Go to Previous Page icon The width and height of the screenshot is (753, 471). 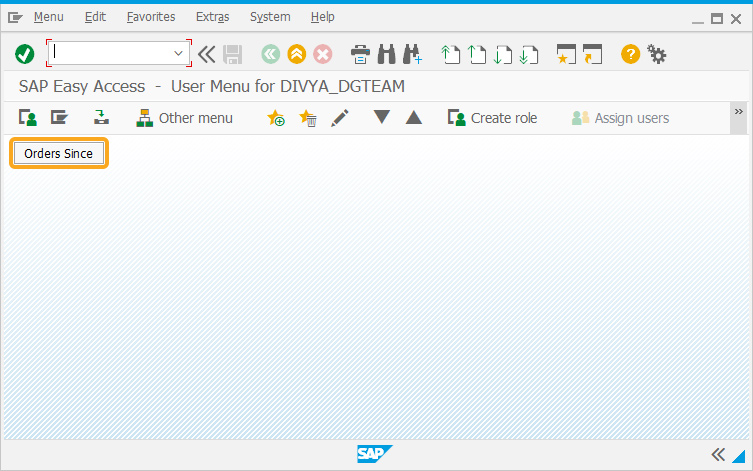(477, 54)
